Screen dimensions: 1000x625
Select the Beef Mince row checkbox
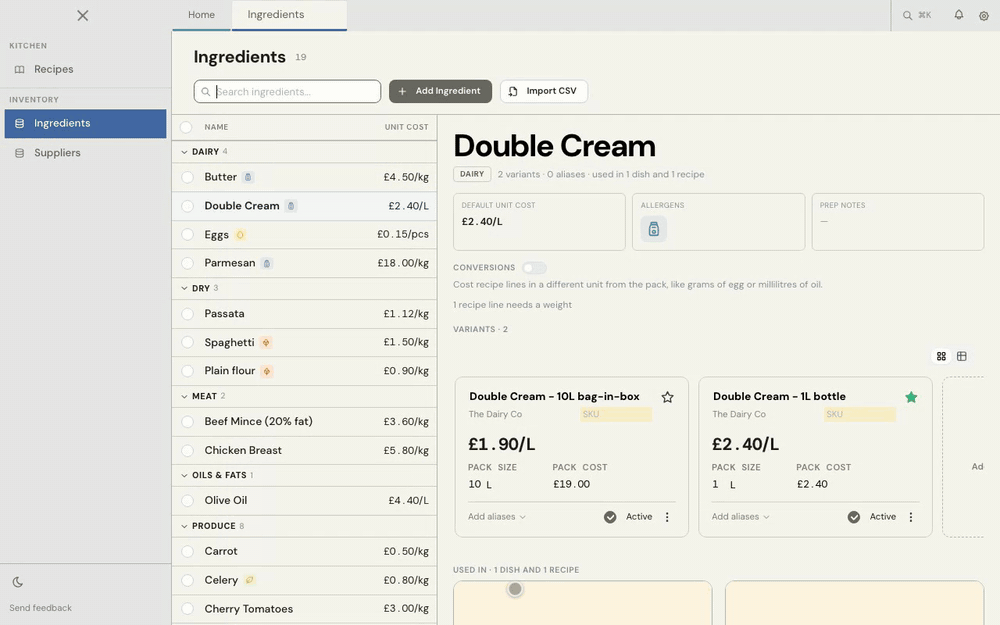(x=188, y=422)
